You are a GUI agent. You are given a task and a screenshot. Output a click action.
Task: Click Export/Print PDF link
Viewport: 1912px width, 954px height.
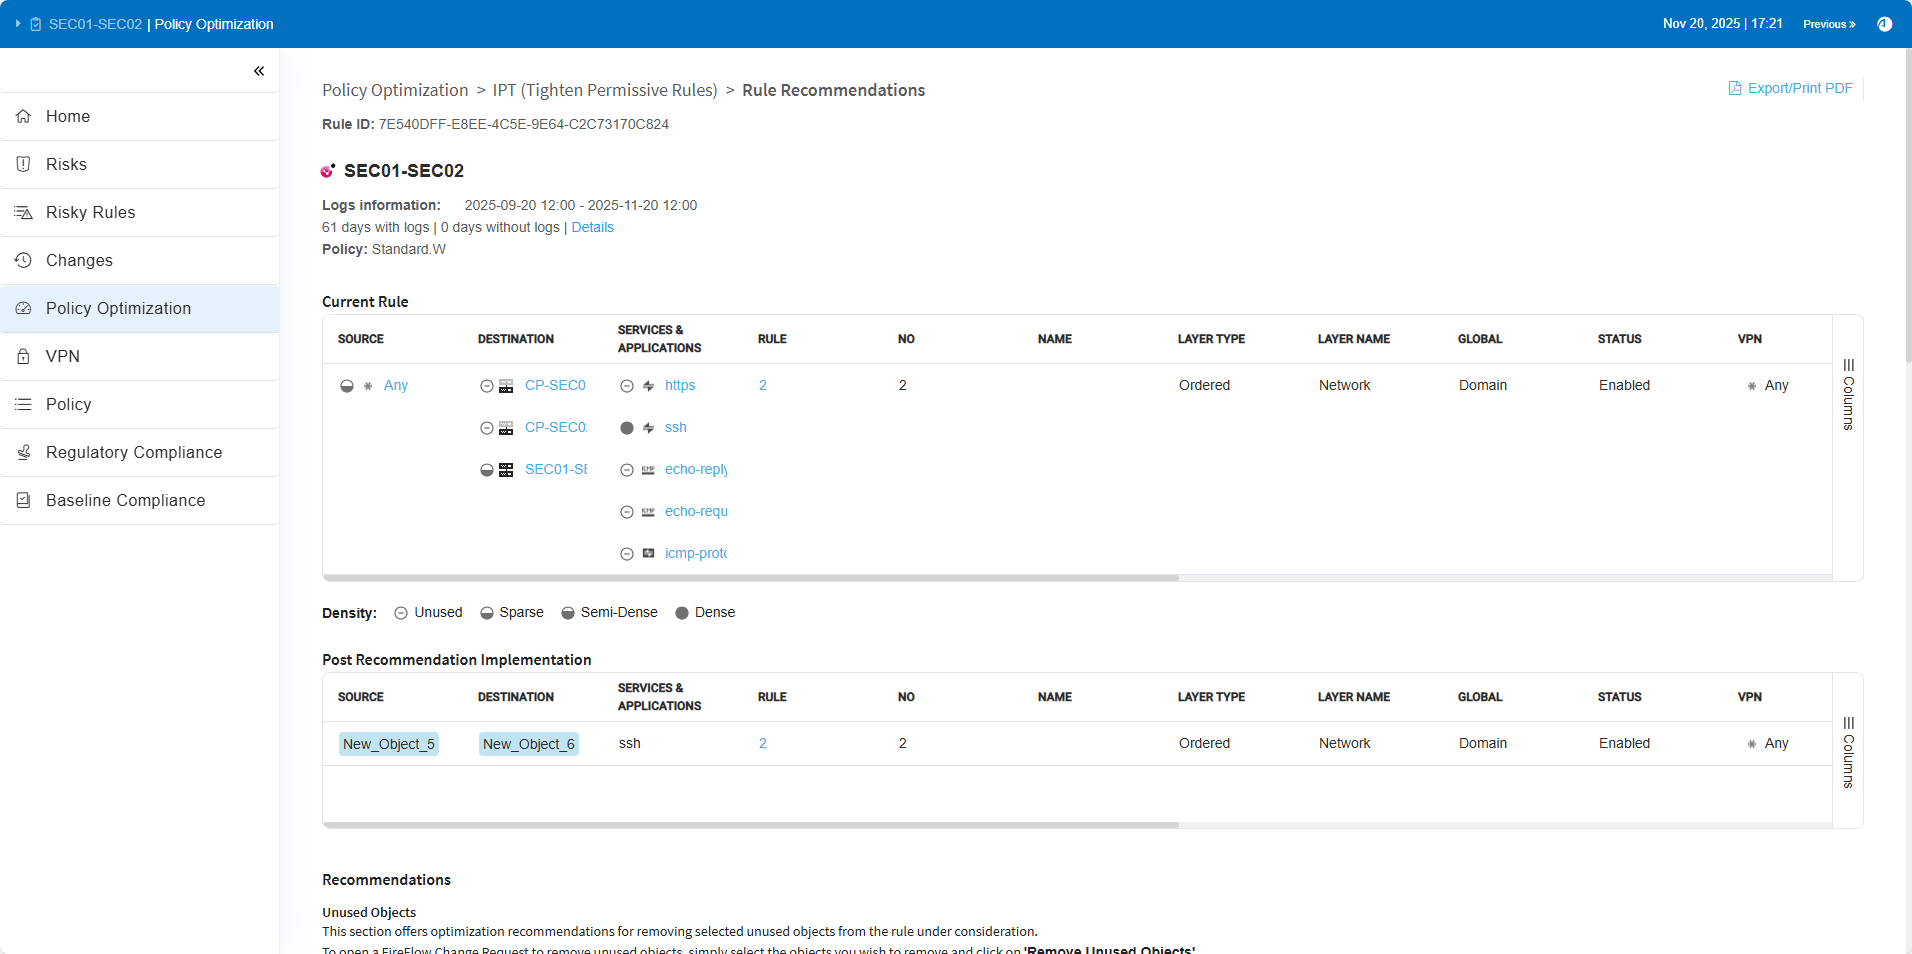(1791, 88)
